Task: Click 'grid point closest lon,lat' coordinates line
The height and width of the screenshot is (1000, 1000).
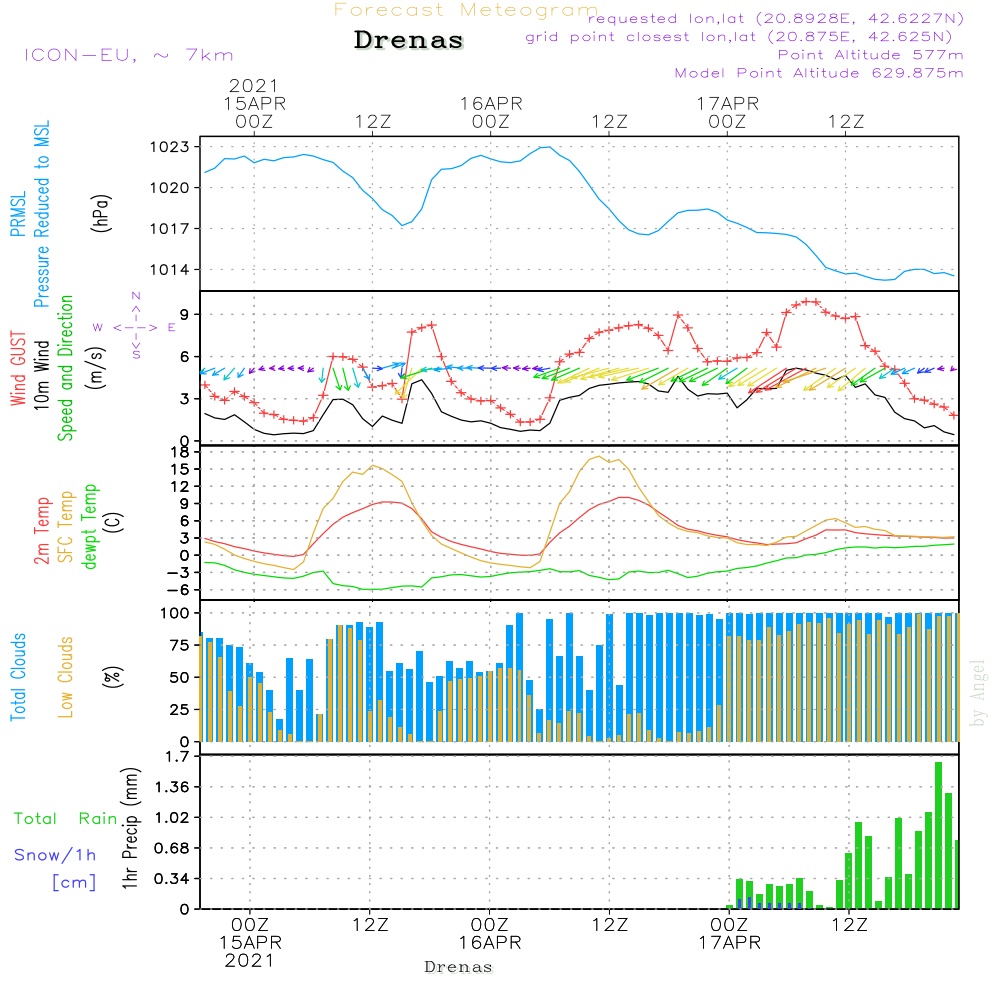Action: click(739, 37)
